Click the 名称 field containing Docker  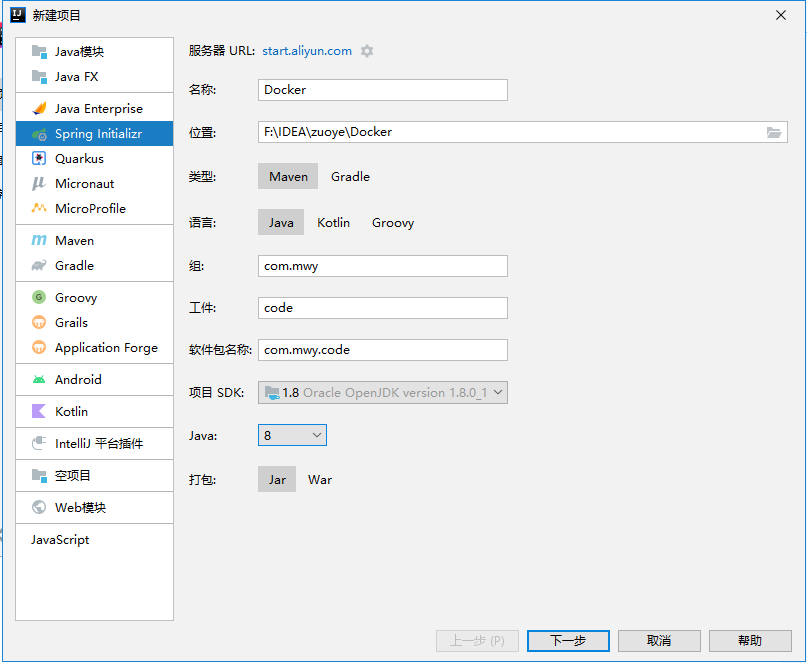[x=383, y=90]
